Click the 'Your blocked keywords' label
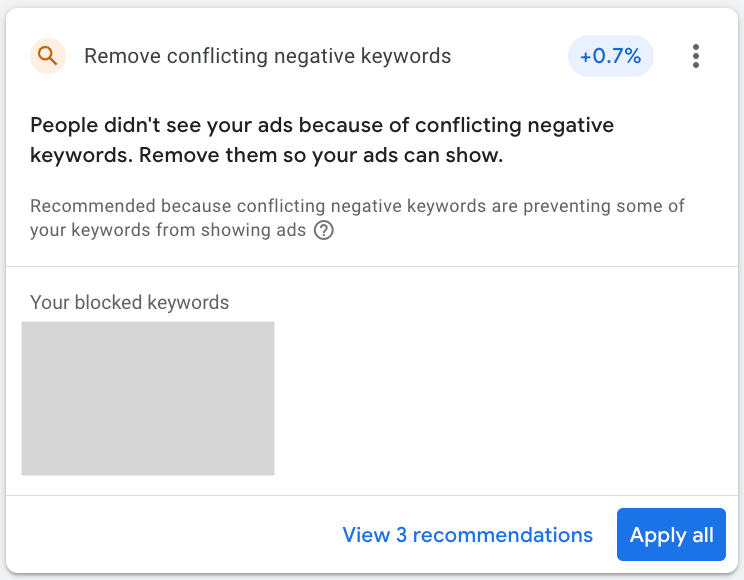The image size is (744, 580). [130, 302]
